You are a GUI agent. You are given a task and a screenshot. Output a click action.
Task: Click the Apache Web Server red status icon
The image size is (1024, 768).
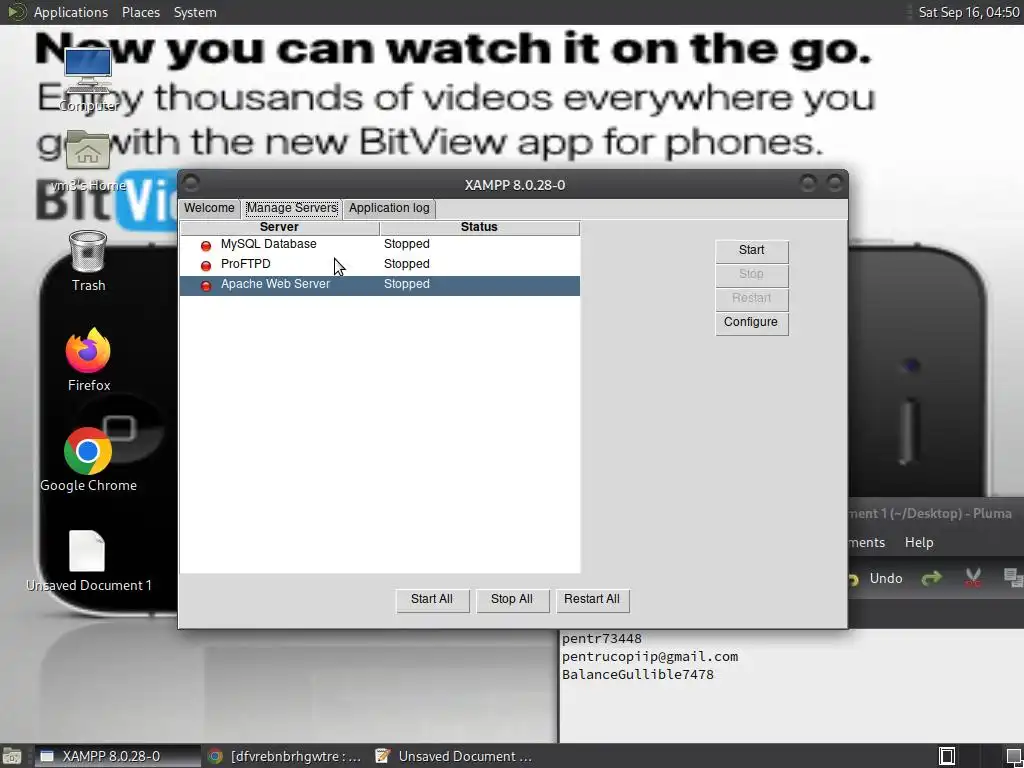pos(206,285)
